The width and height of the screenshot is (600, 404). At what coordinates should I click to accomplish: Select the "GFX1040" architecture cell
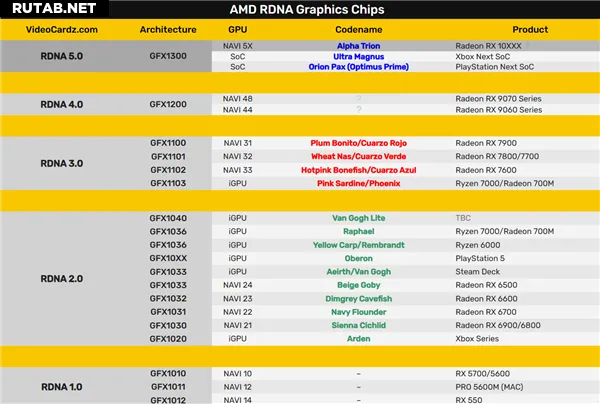pyautogui.click(x=168, y=218)
